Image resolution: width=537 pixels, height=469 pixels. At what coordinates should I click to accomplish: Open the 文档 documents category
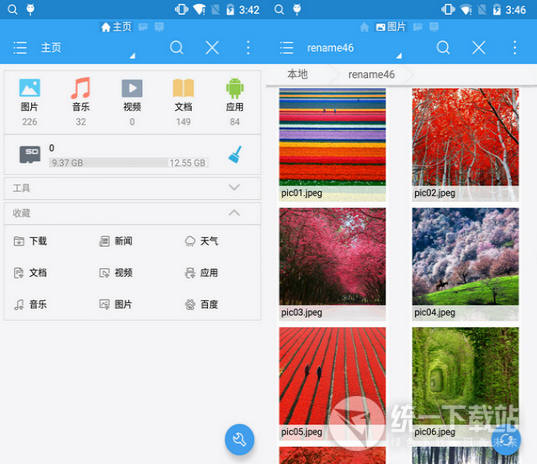point(183,102)
